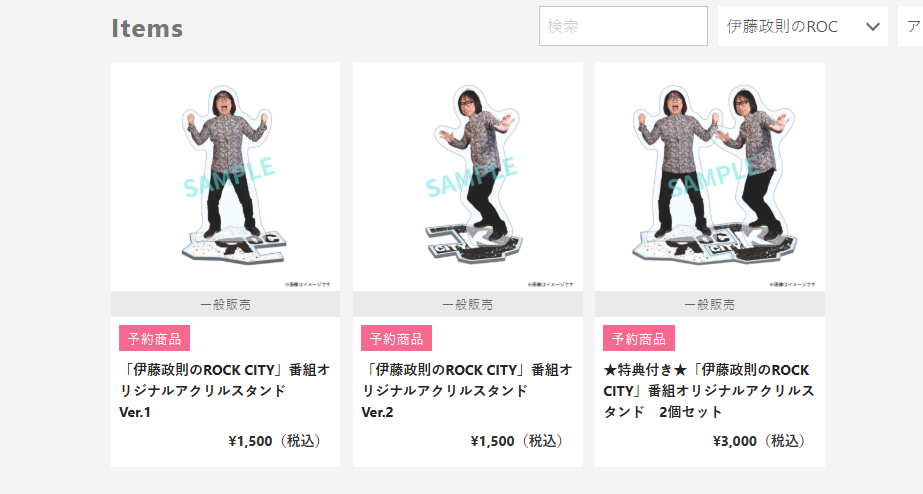Click the Ver.2 product title link
Viewport: 923px width, 494px height.
pos(467,391)
